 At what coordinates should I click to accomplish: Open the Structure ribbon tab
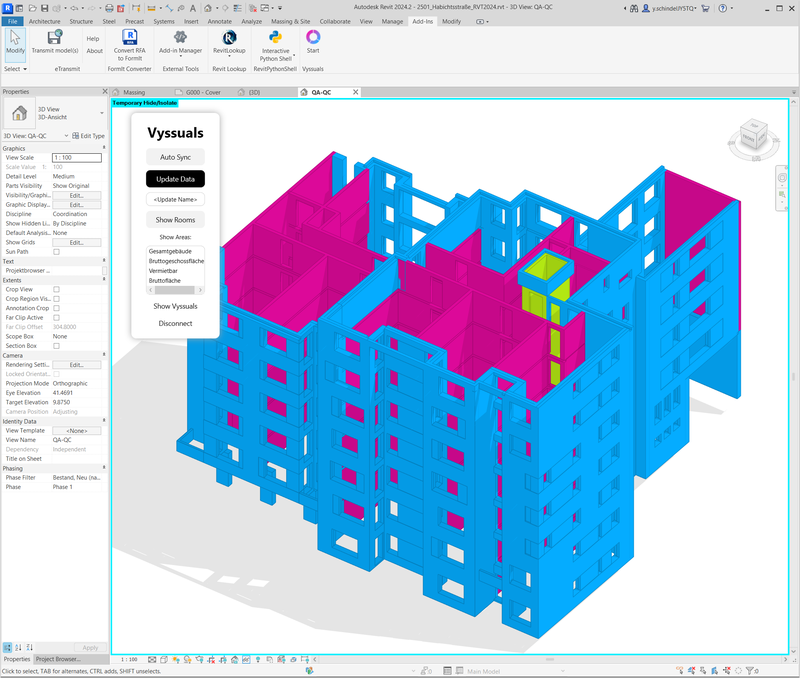pyautogui.click(x=81, y=21)
